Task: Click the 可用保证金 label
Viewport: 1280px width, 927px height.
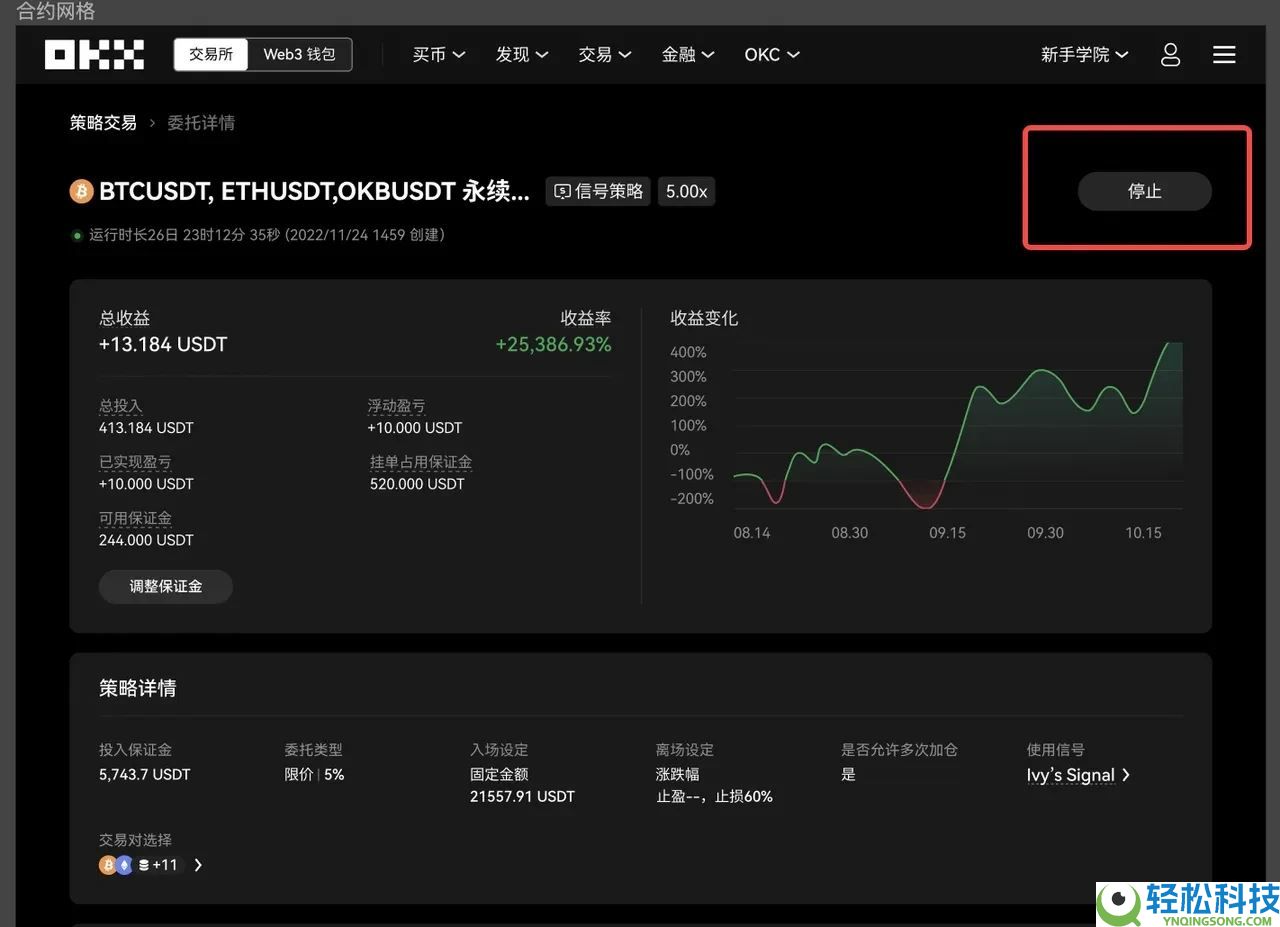Action: point(135,518)
